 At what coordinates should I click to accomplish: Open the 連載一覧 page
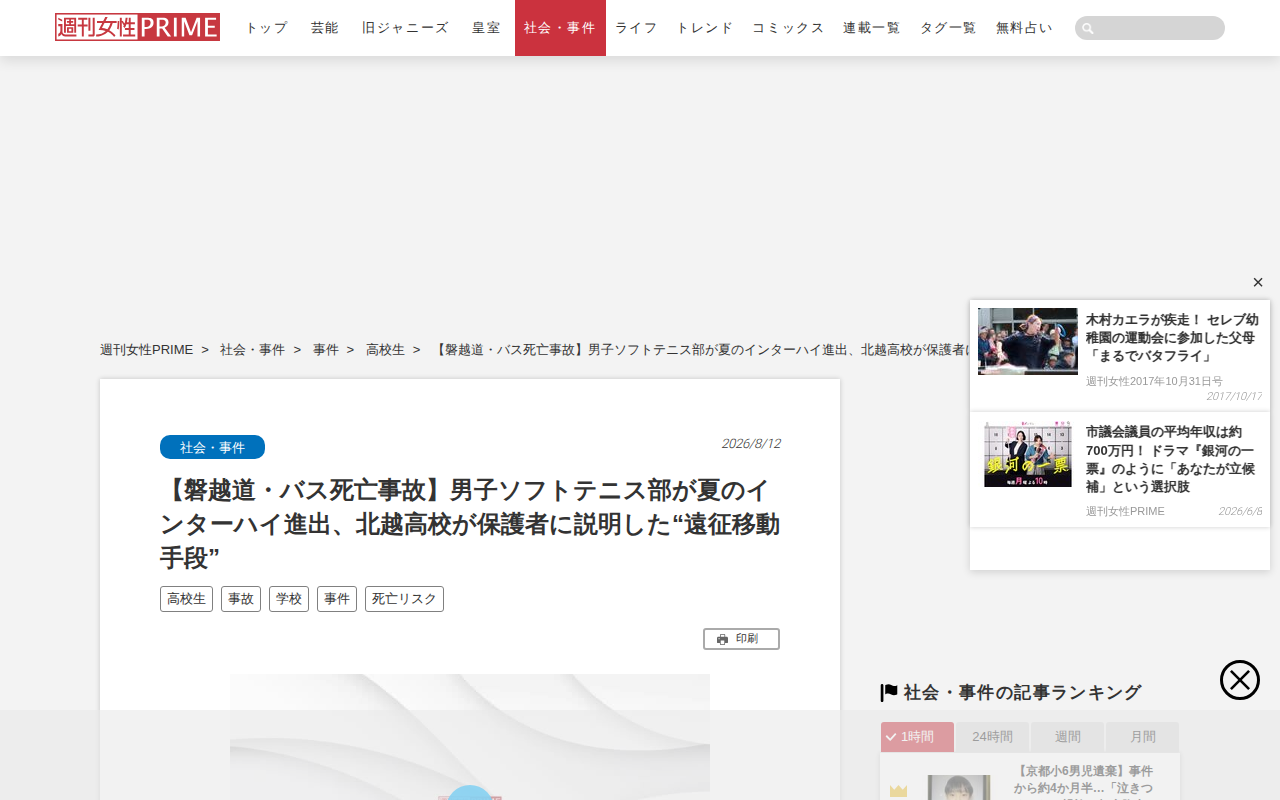871,28
